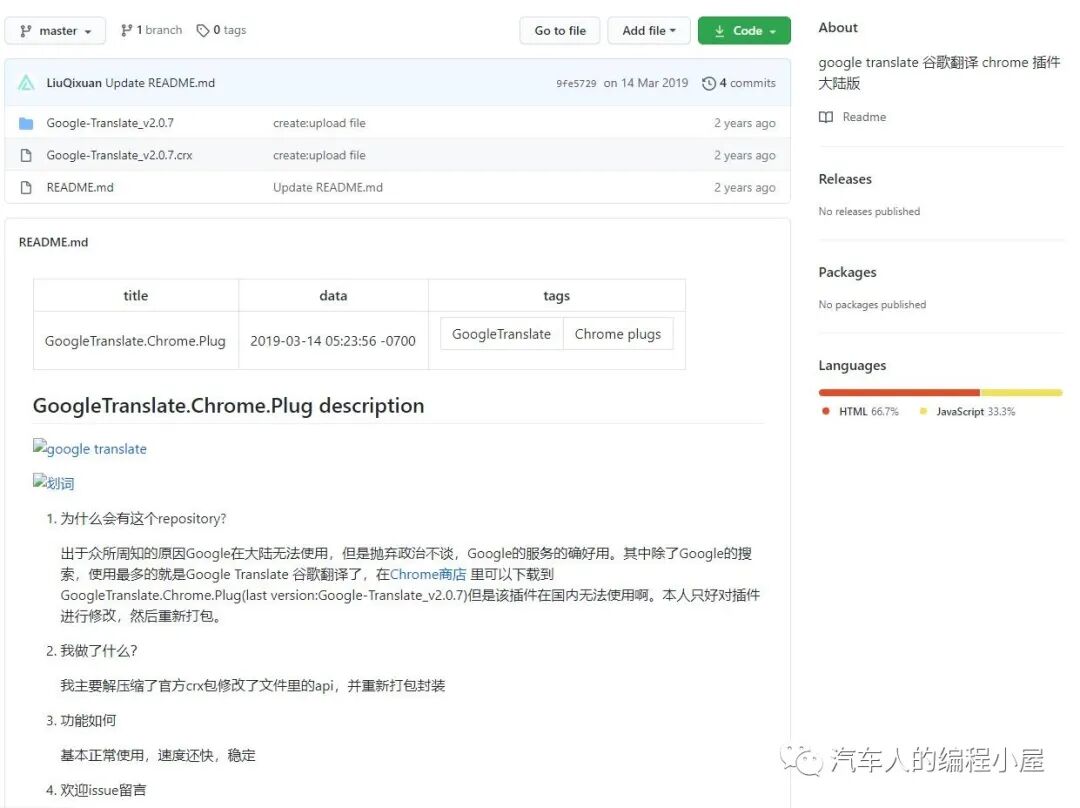Viewport: 1080px width, 808px height.
Task: Expand the Add file dropdown
Action: pos(649,30)
